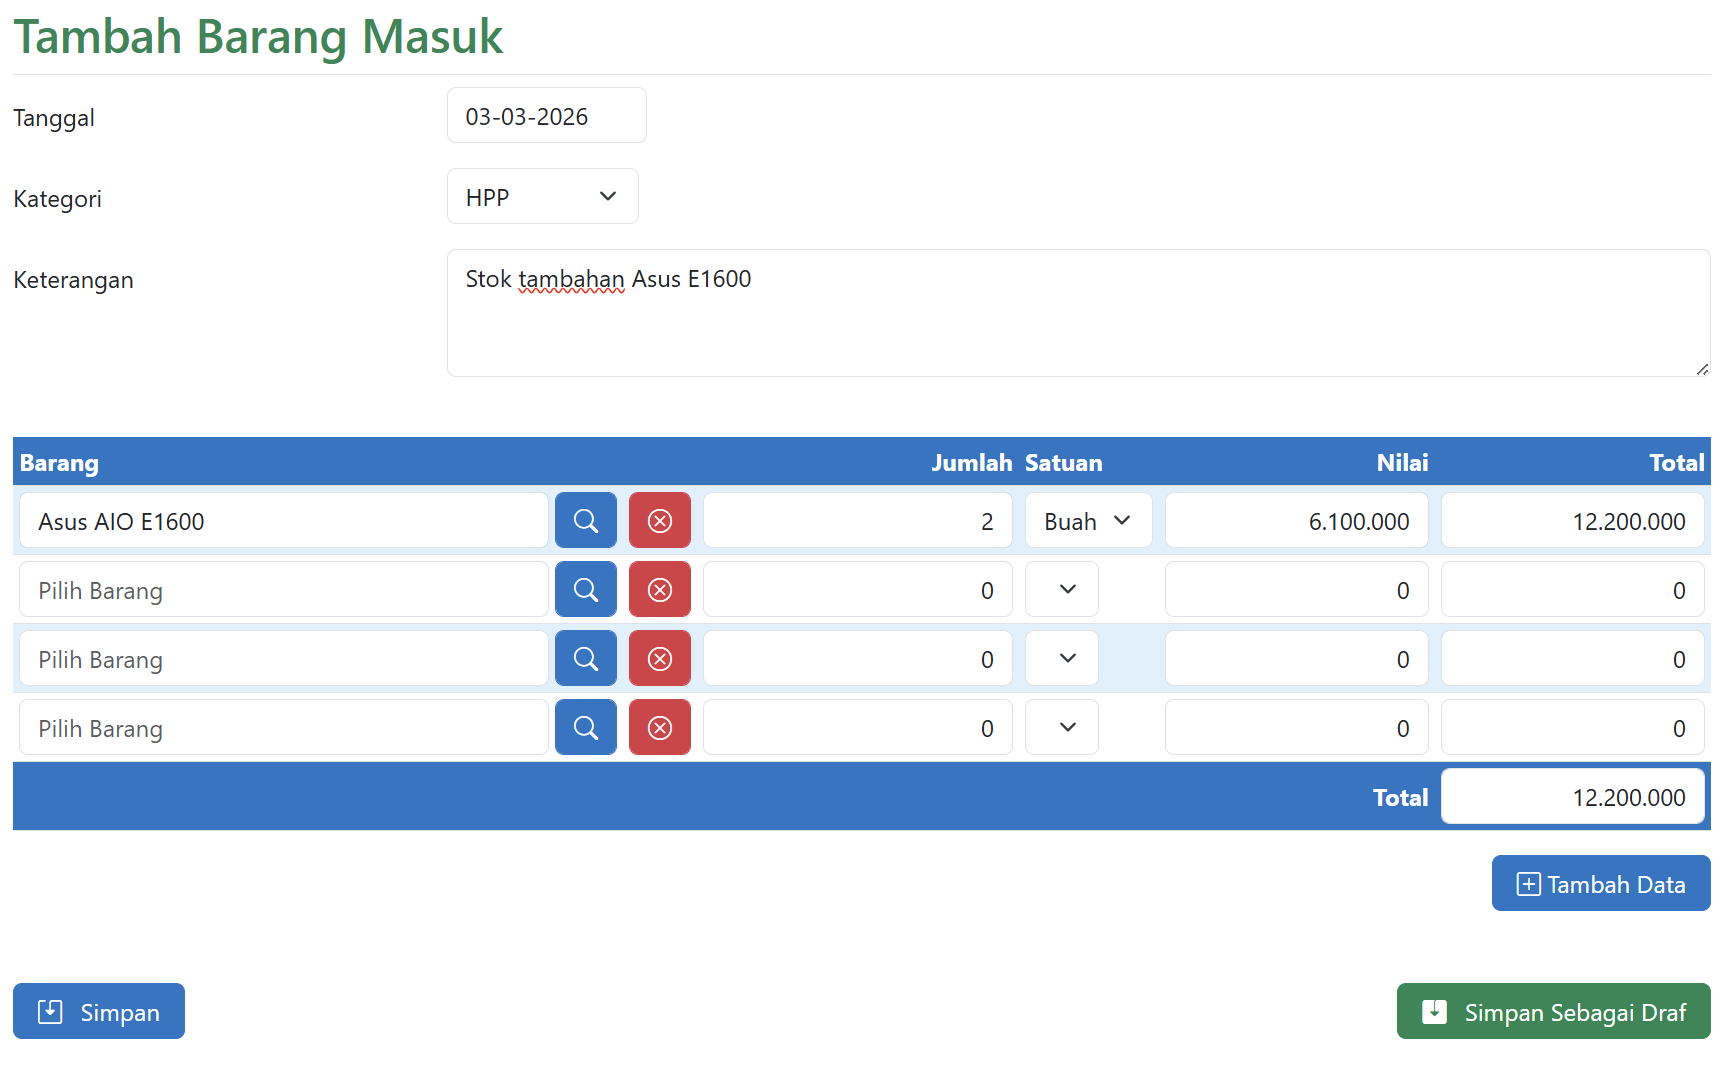The image size is (1729, 1070).
Task: Delete the second item row
Action: [x=660, y=589]
